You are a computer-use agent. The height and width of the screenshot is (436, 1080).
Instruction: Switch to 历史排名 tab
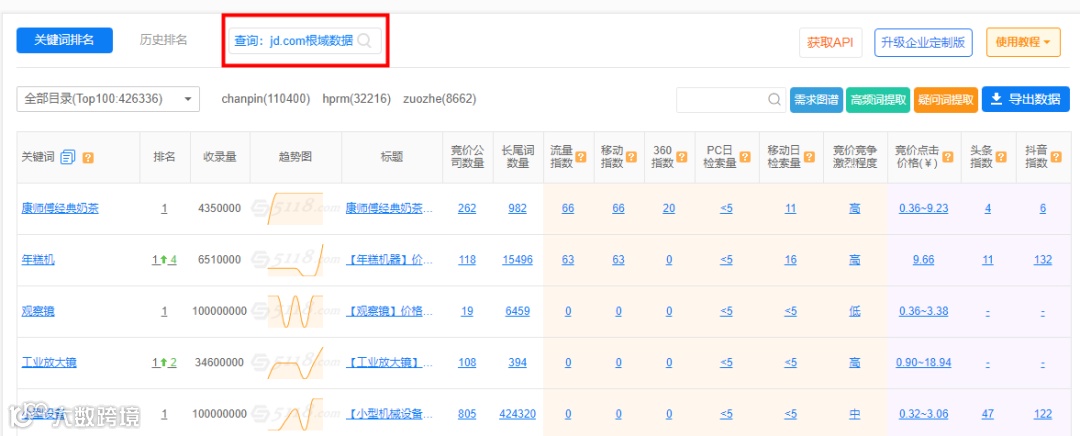click(163, 40)
